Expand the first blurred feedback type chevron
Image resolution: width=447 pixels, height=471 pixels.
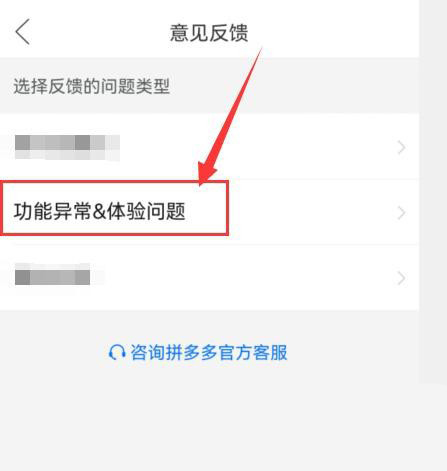(401, 147)
